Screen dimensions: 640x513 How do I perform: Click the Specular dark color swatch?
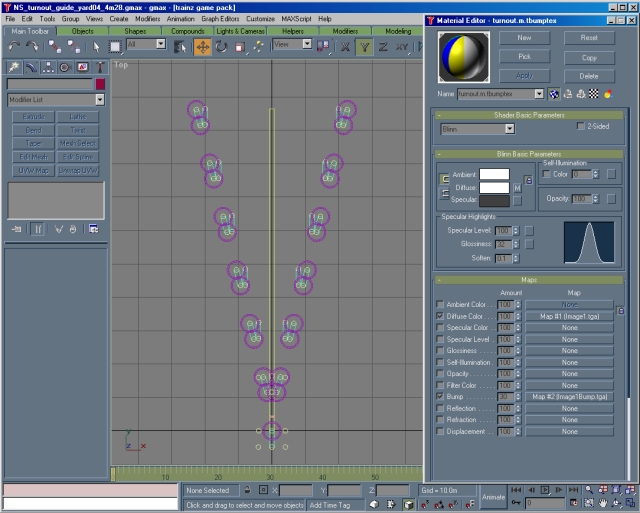tap(494, 200)
